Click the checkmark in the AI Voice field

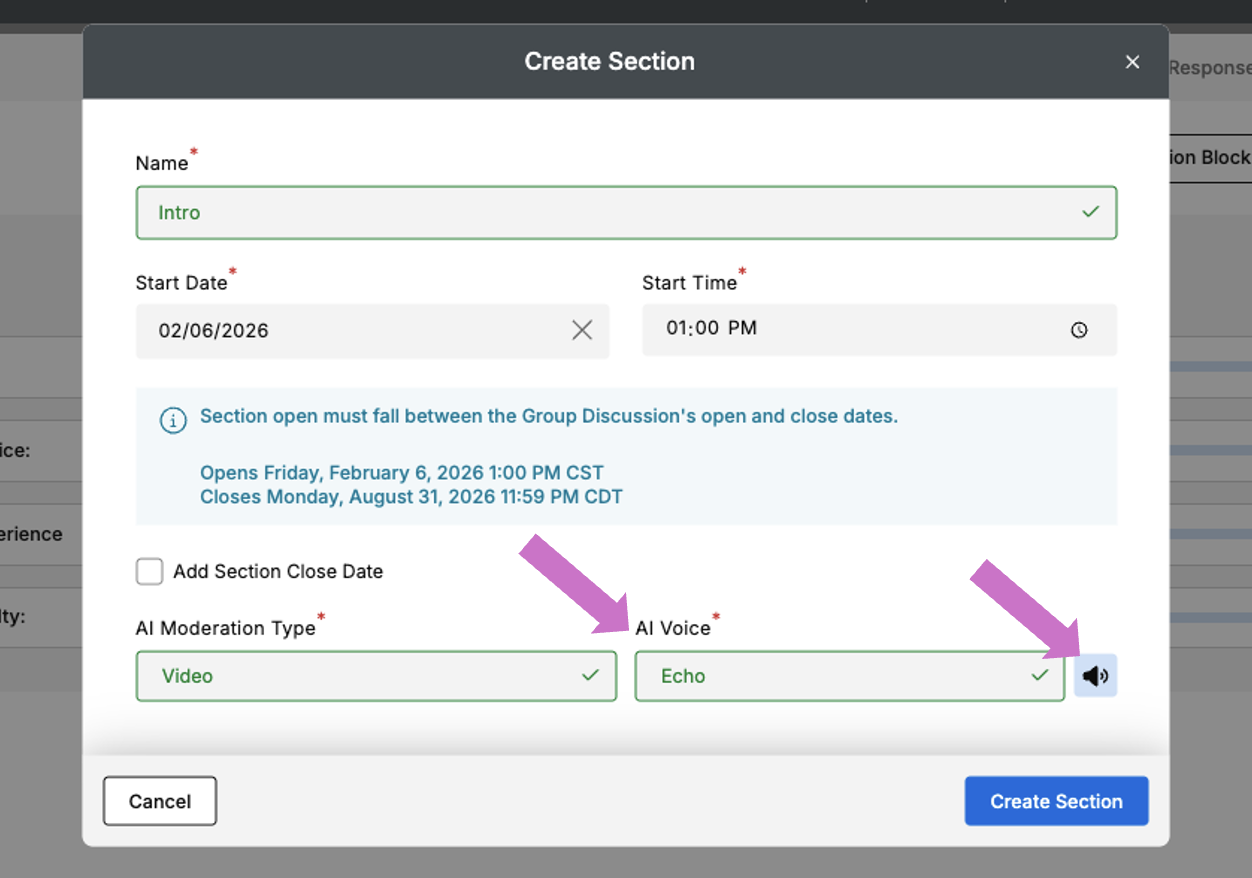[x=1041, y=675]
